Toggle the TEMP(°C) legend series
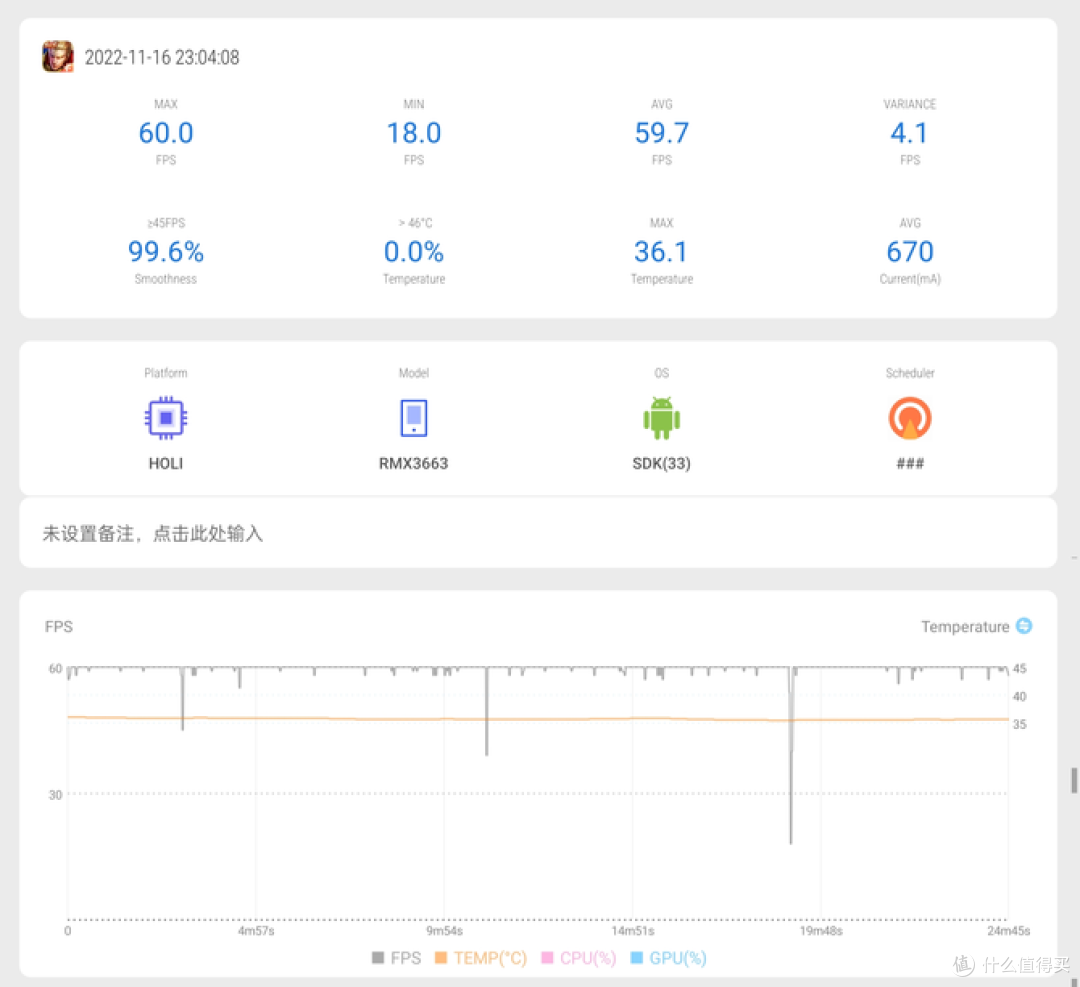 (x=481, y=958)
